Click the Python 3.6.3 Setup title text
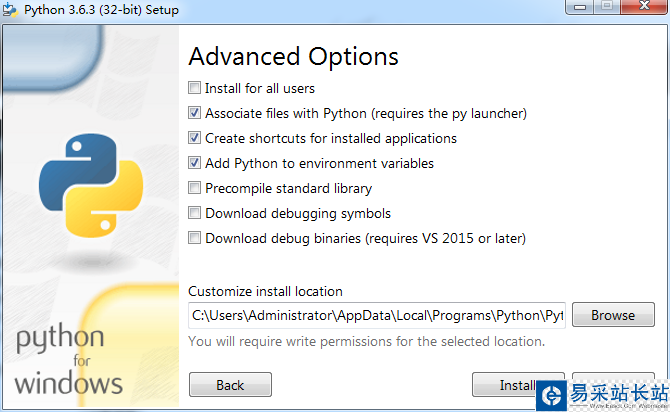This screenshot has height=412, width=670. [100, 10]
